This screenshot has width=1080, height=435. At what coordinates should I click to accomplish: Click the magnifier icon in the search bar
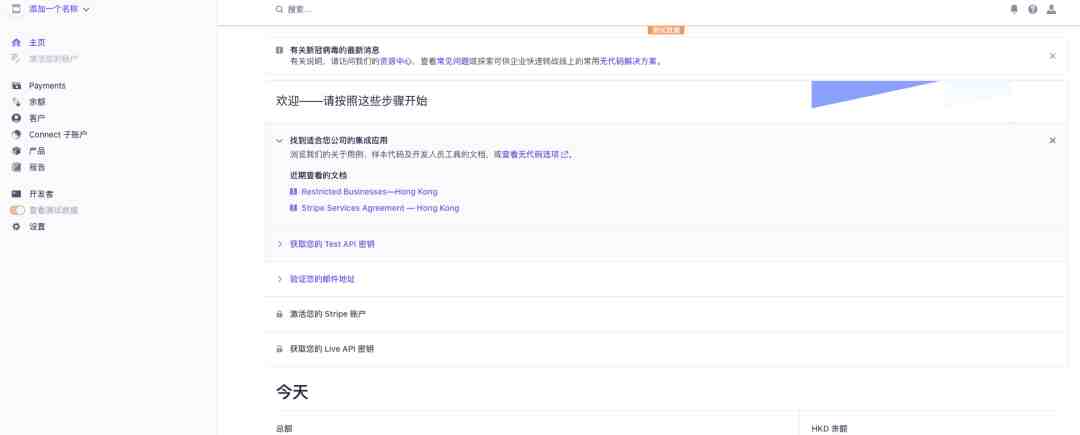coord(279,10)
